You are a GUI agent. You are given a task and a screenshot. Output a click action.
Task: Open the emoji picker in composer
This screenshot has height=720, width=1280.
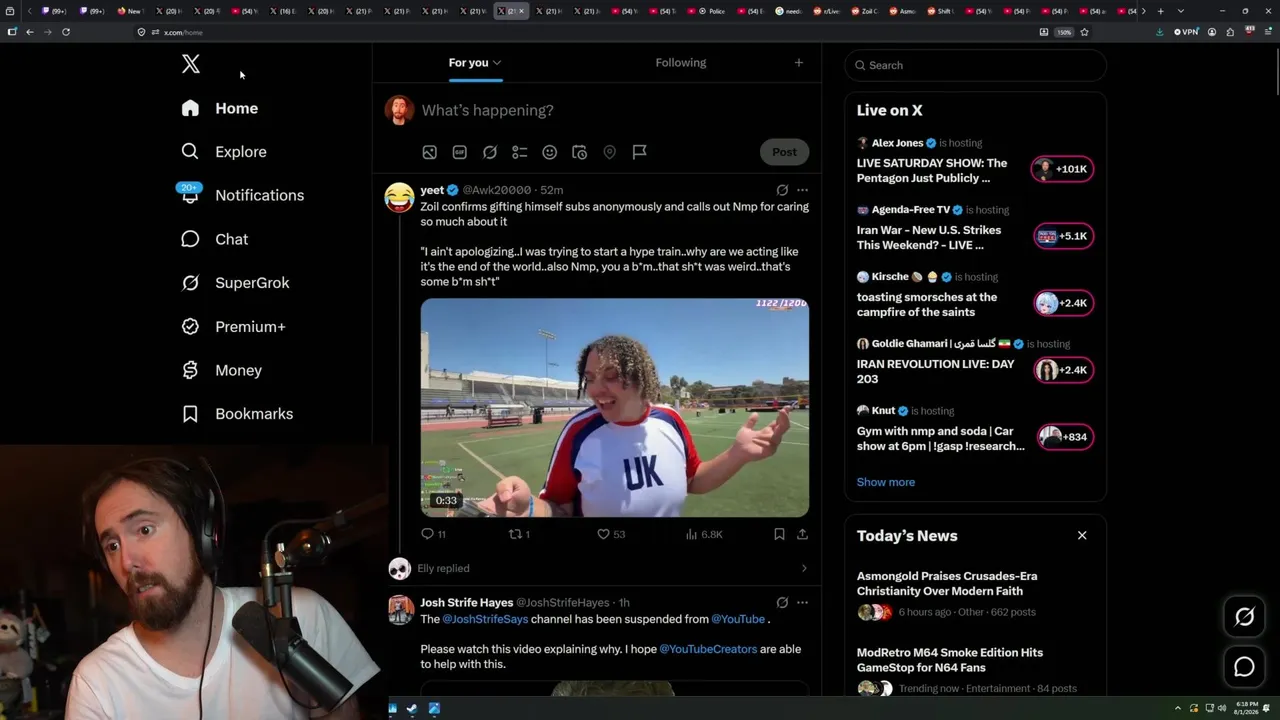[549, 152]
